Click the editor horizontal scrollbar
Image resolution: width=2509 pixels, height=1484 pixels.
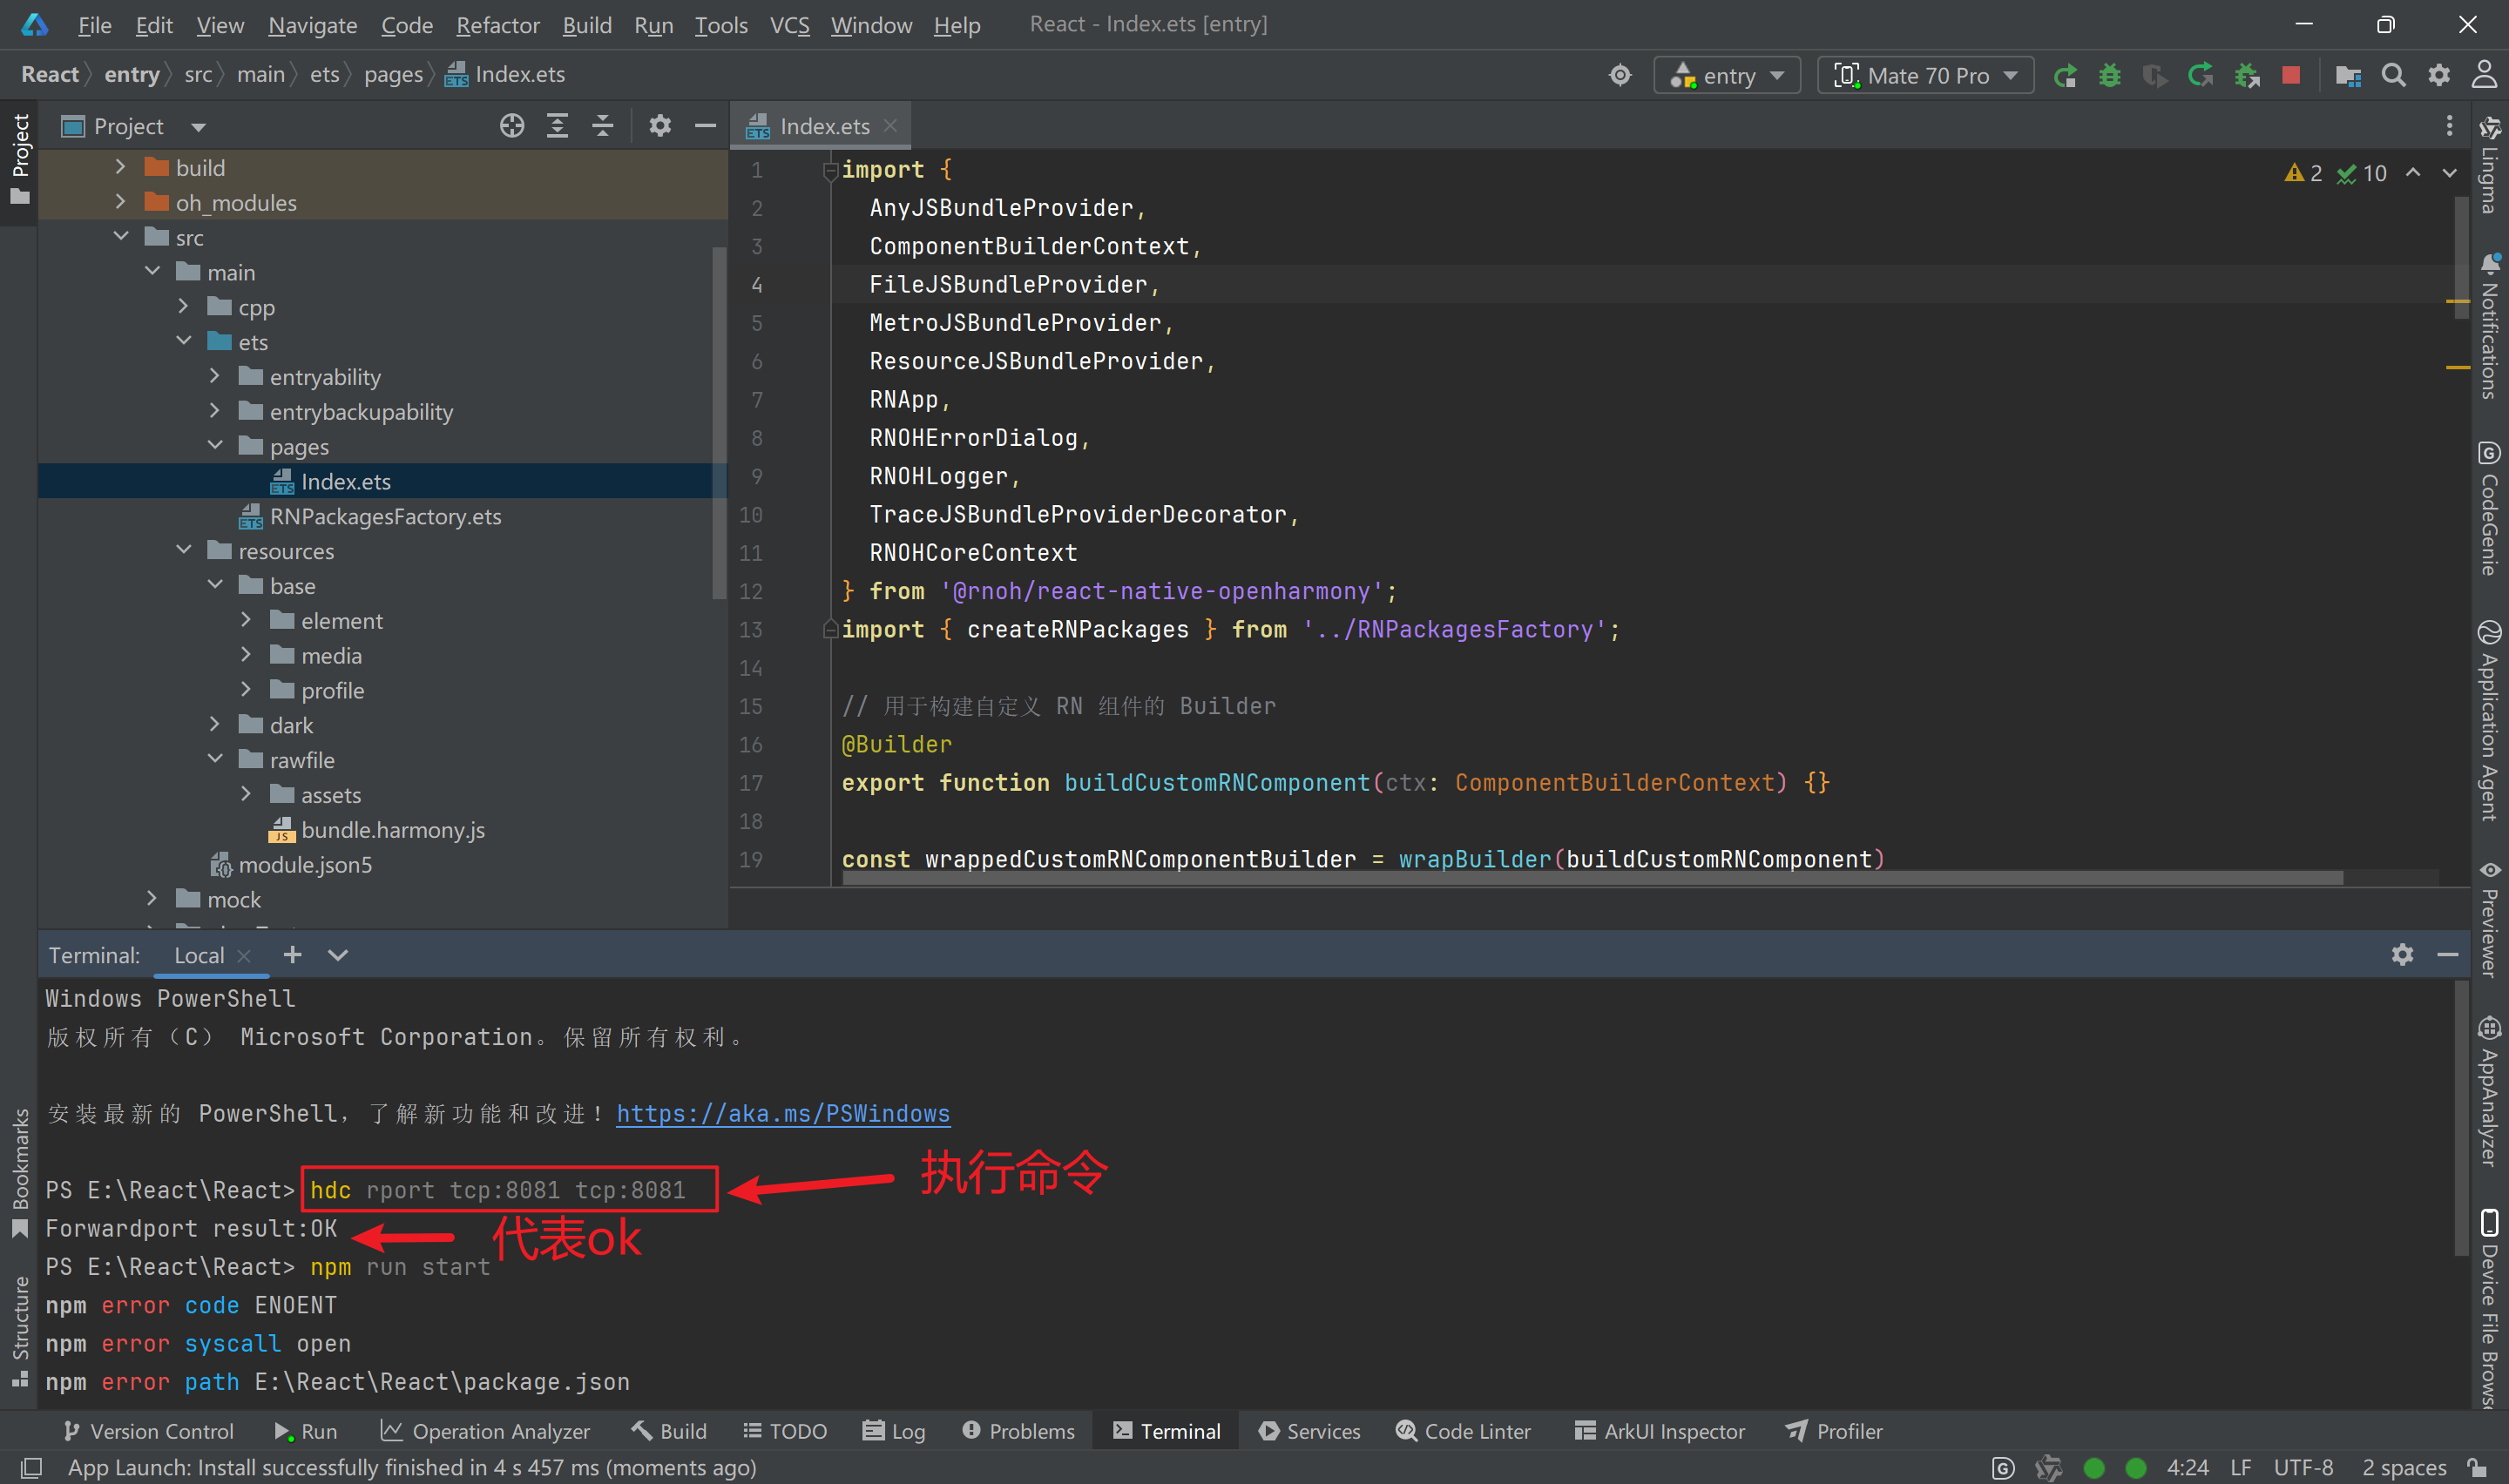(x=1590, y=878)
